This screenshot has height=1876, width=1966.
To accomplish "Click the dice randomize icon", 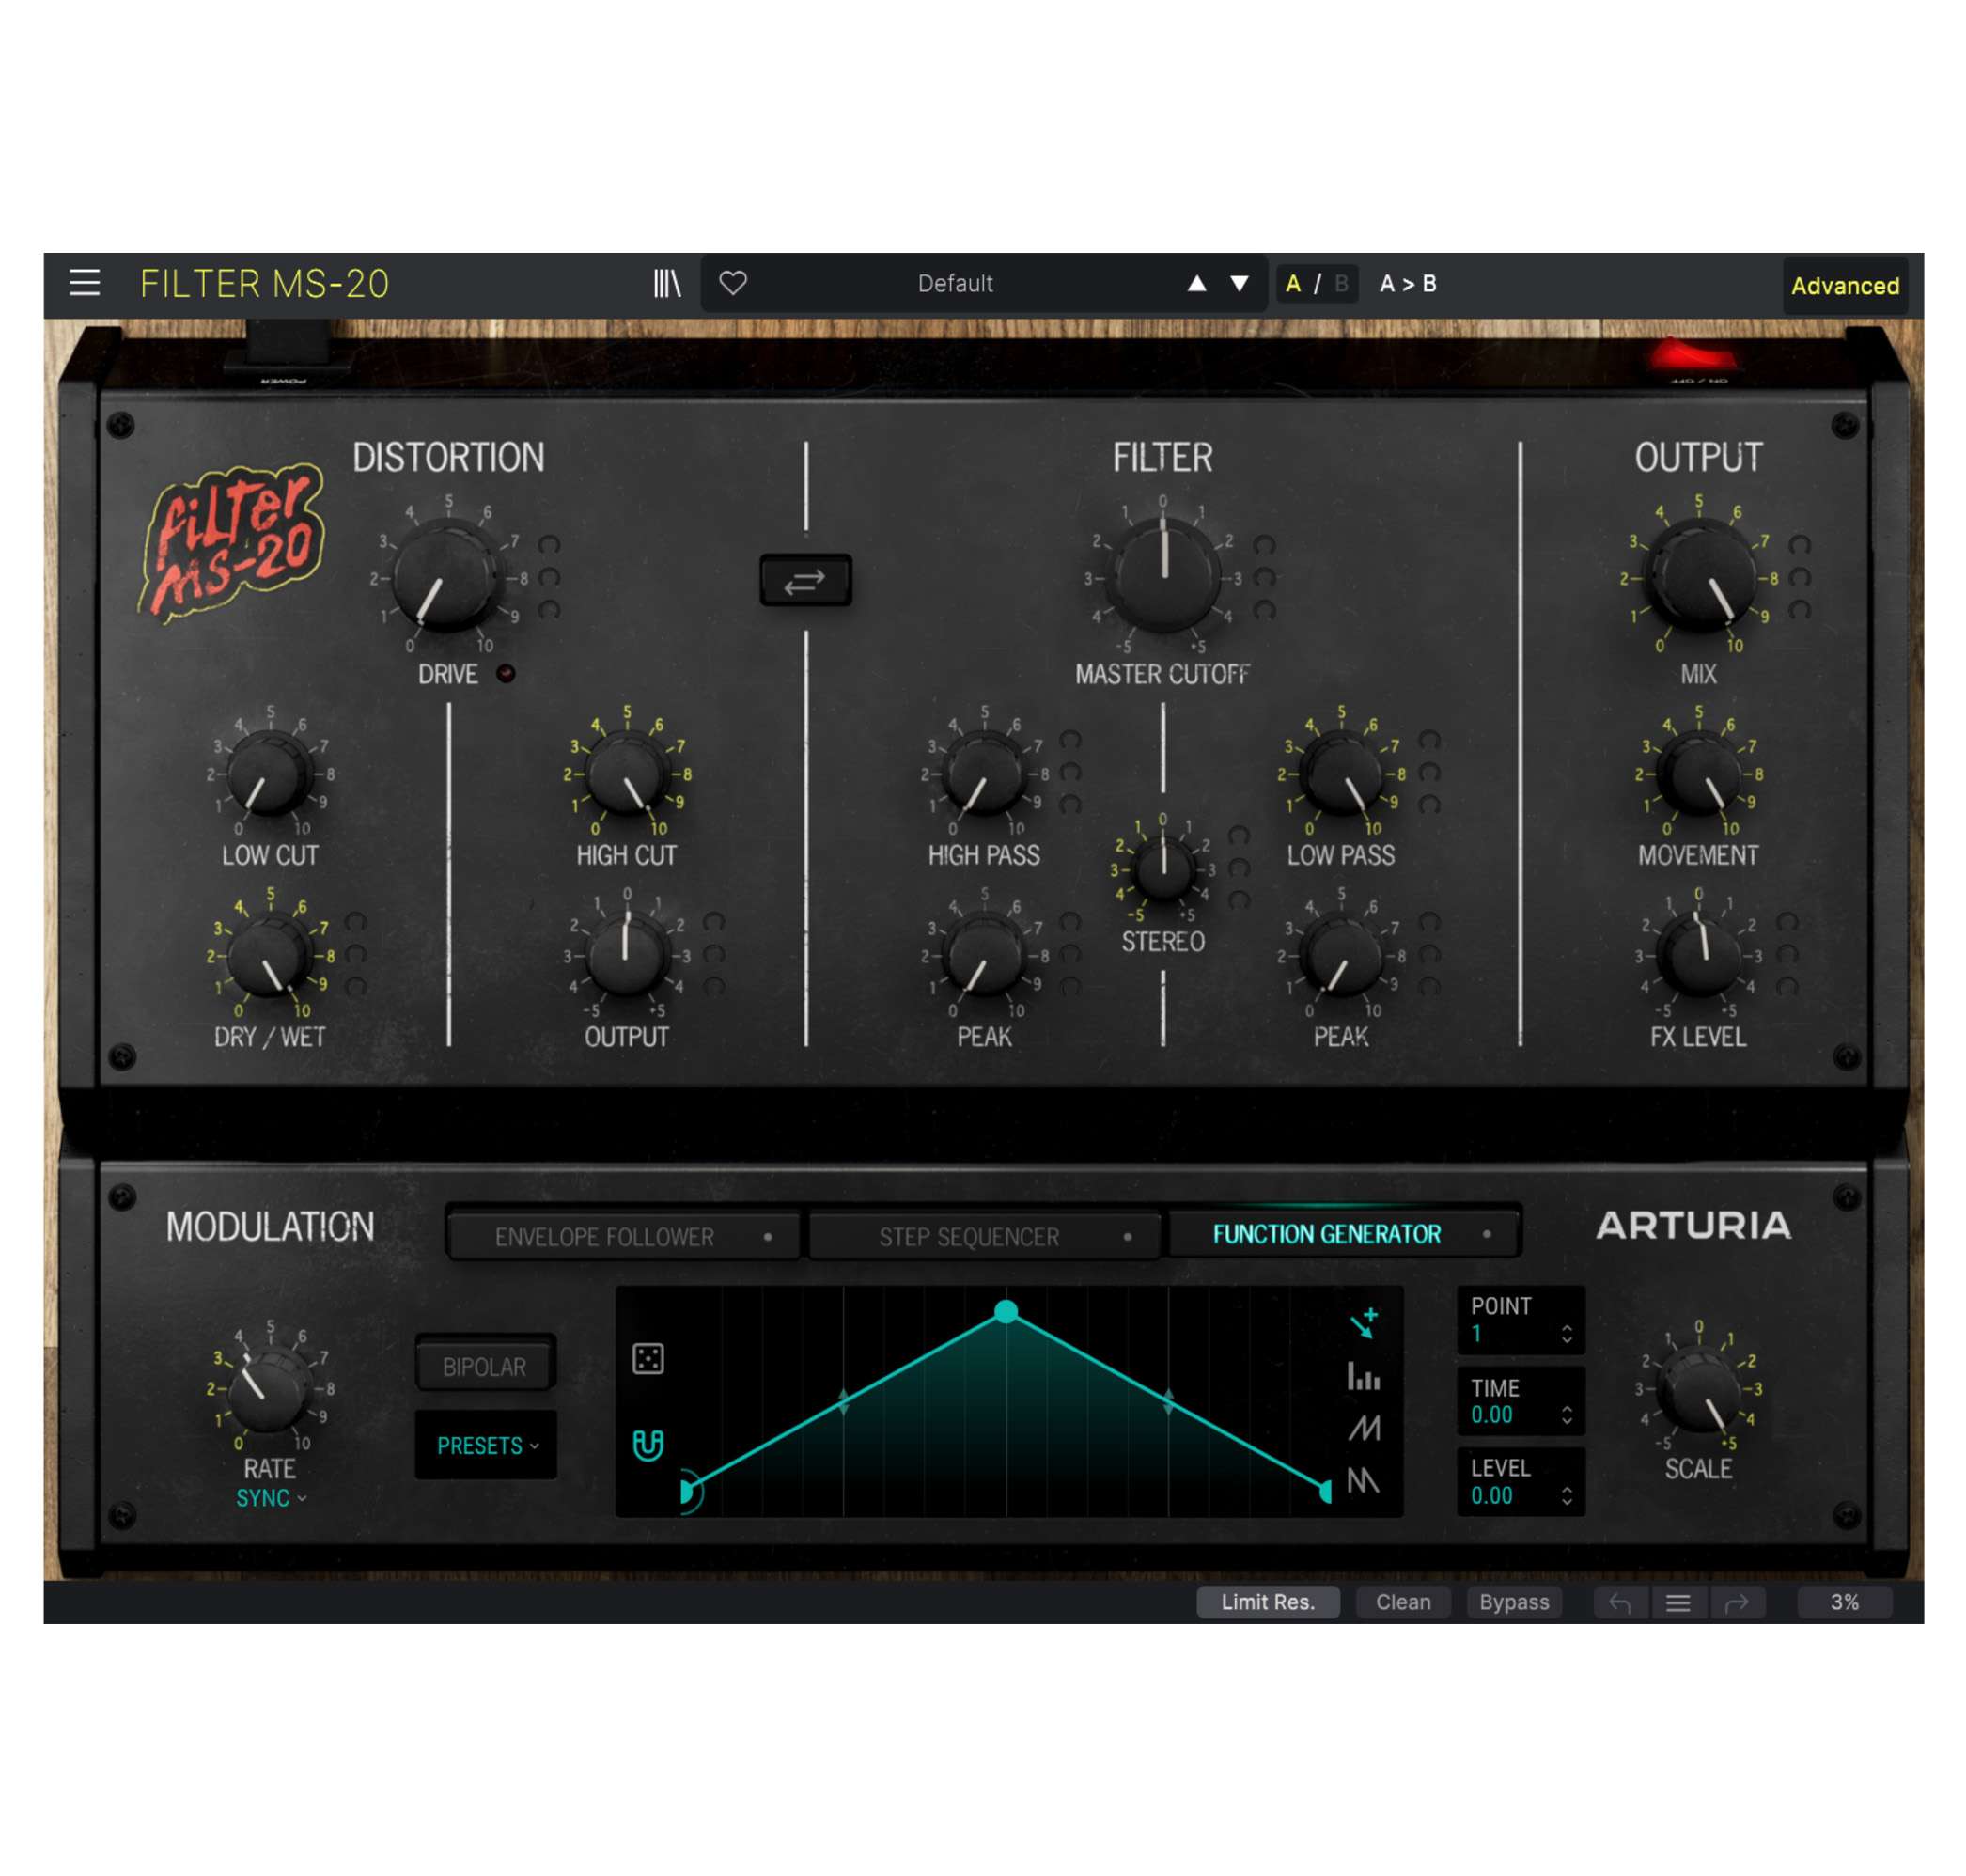I will (x=648, y=1358).
